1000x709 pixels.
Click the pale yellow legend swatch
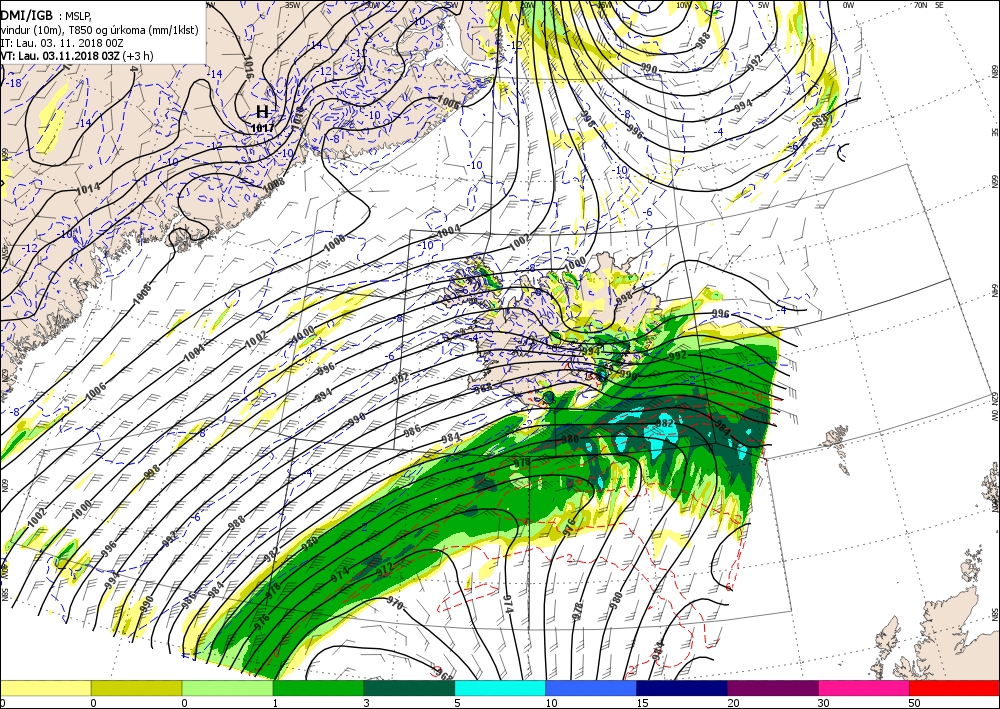45,688
